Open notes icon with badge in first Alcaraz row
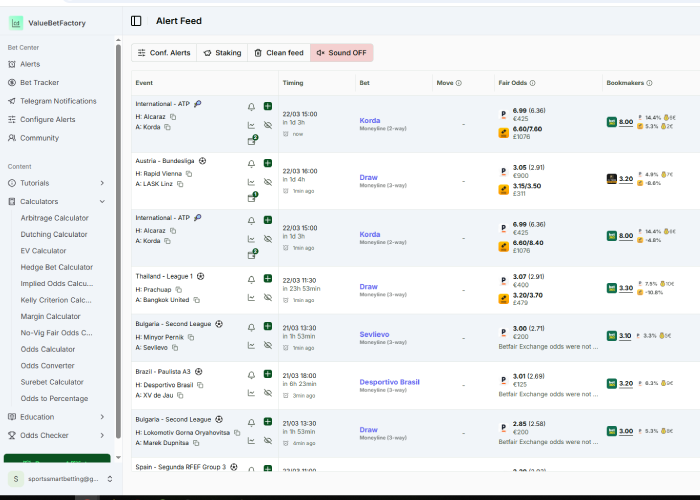 coord(253,140)
